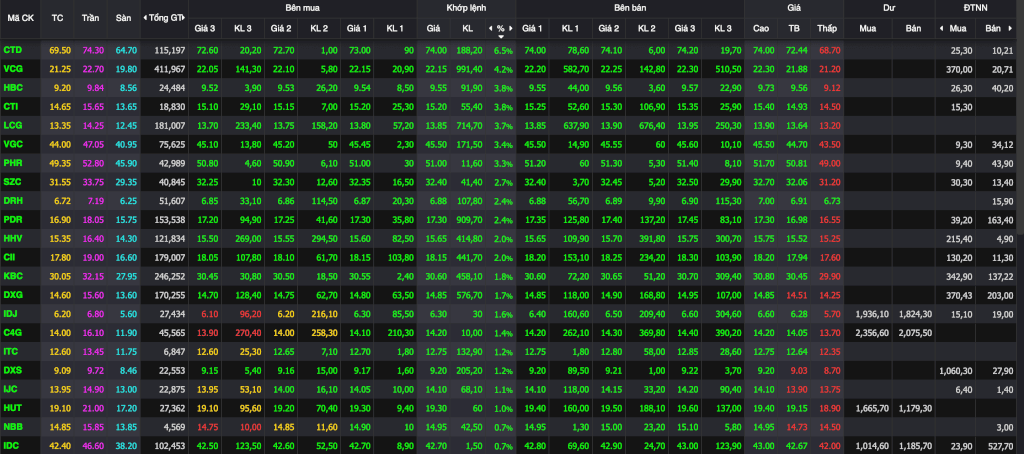Open stock symbol IDC
The width and height of the screenshot is (1024, 454).
pos(11,446)
